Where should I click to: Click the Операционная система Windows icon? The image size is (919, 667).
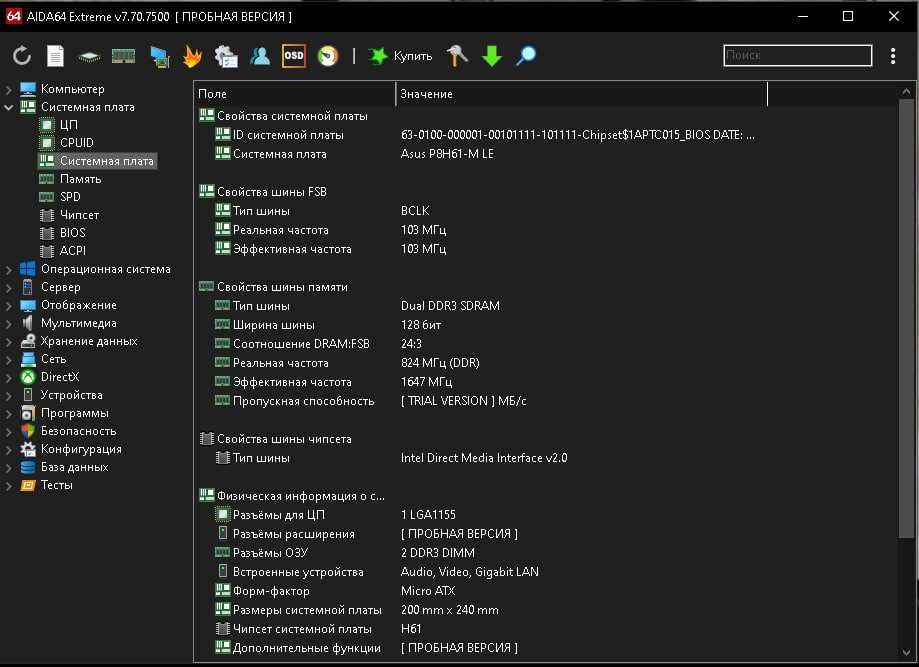28,269
